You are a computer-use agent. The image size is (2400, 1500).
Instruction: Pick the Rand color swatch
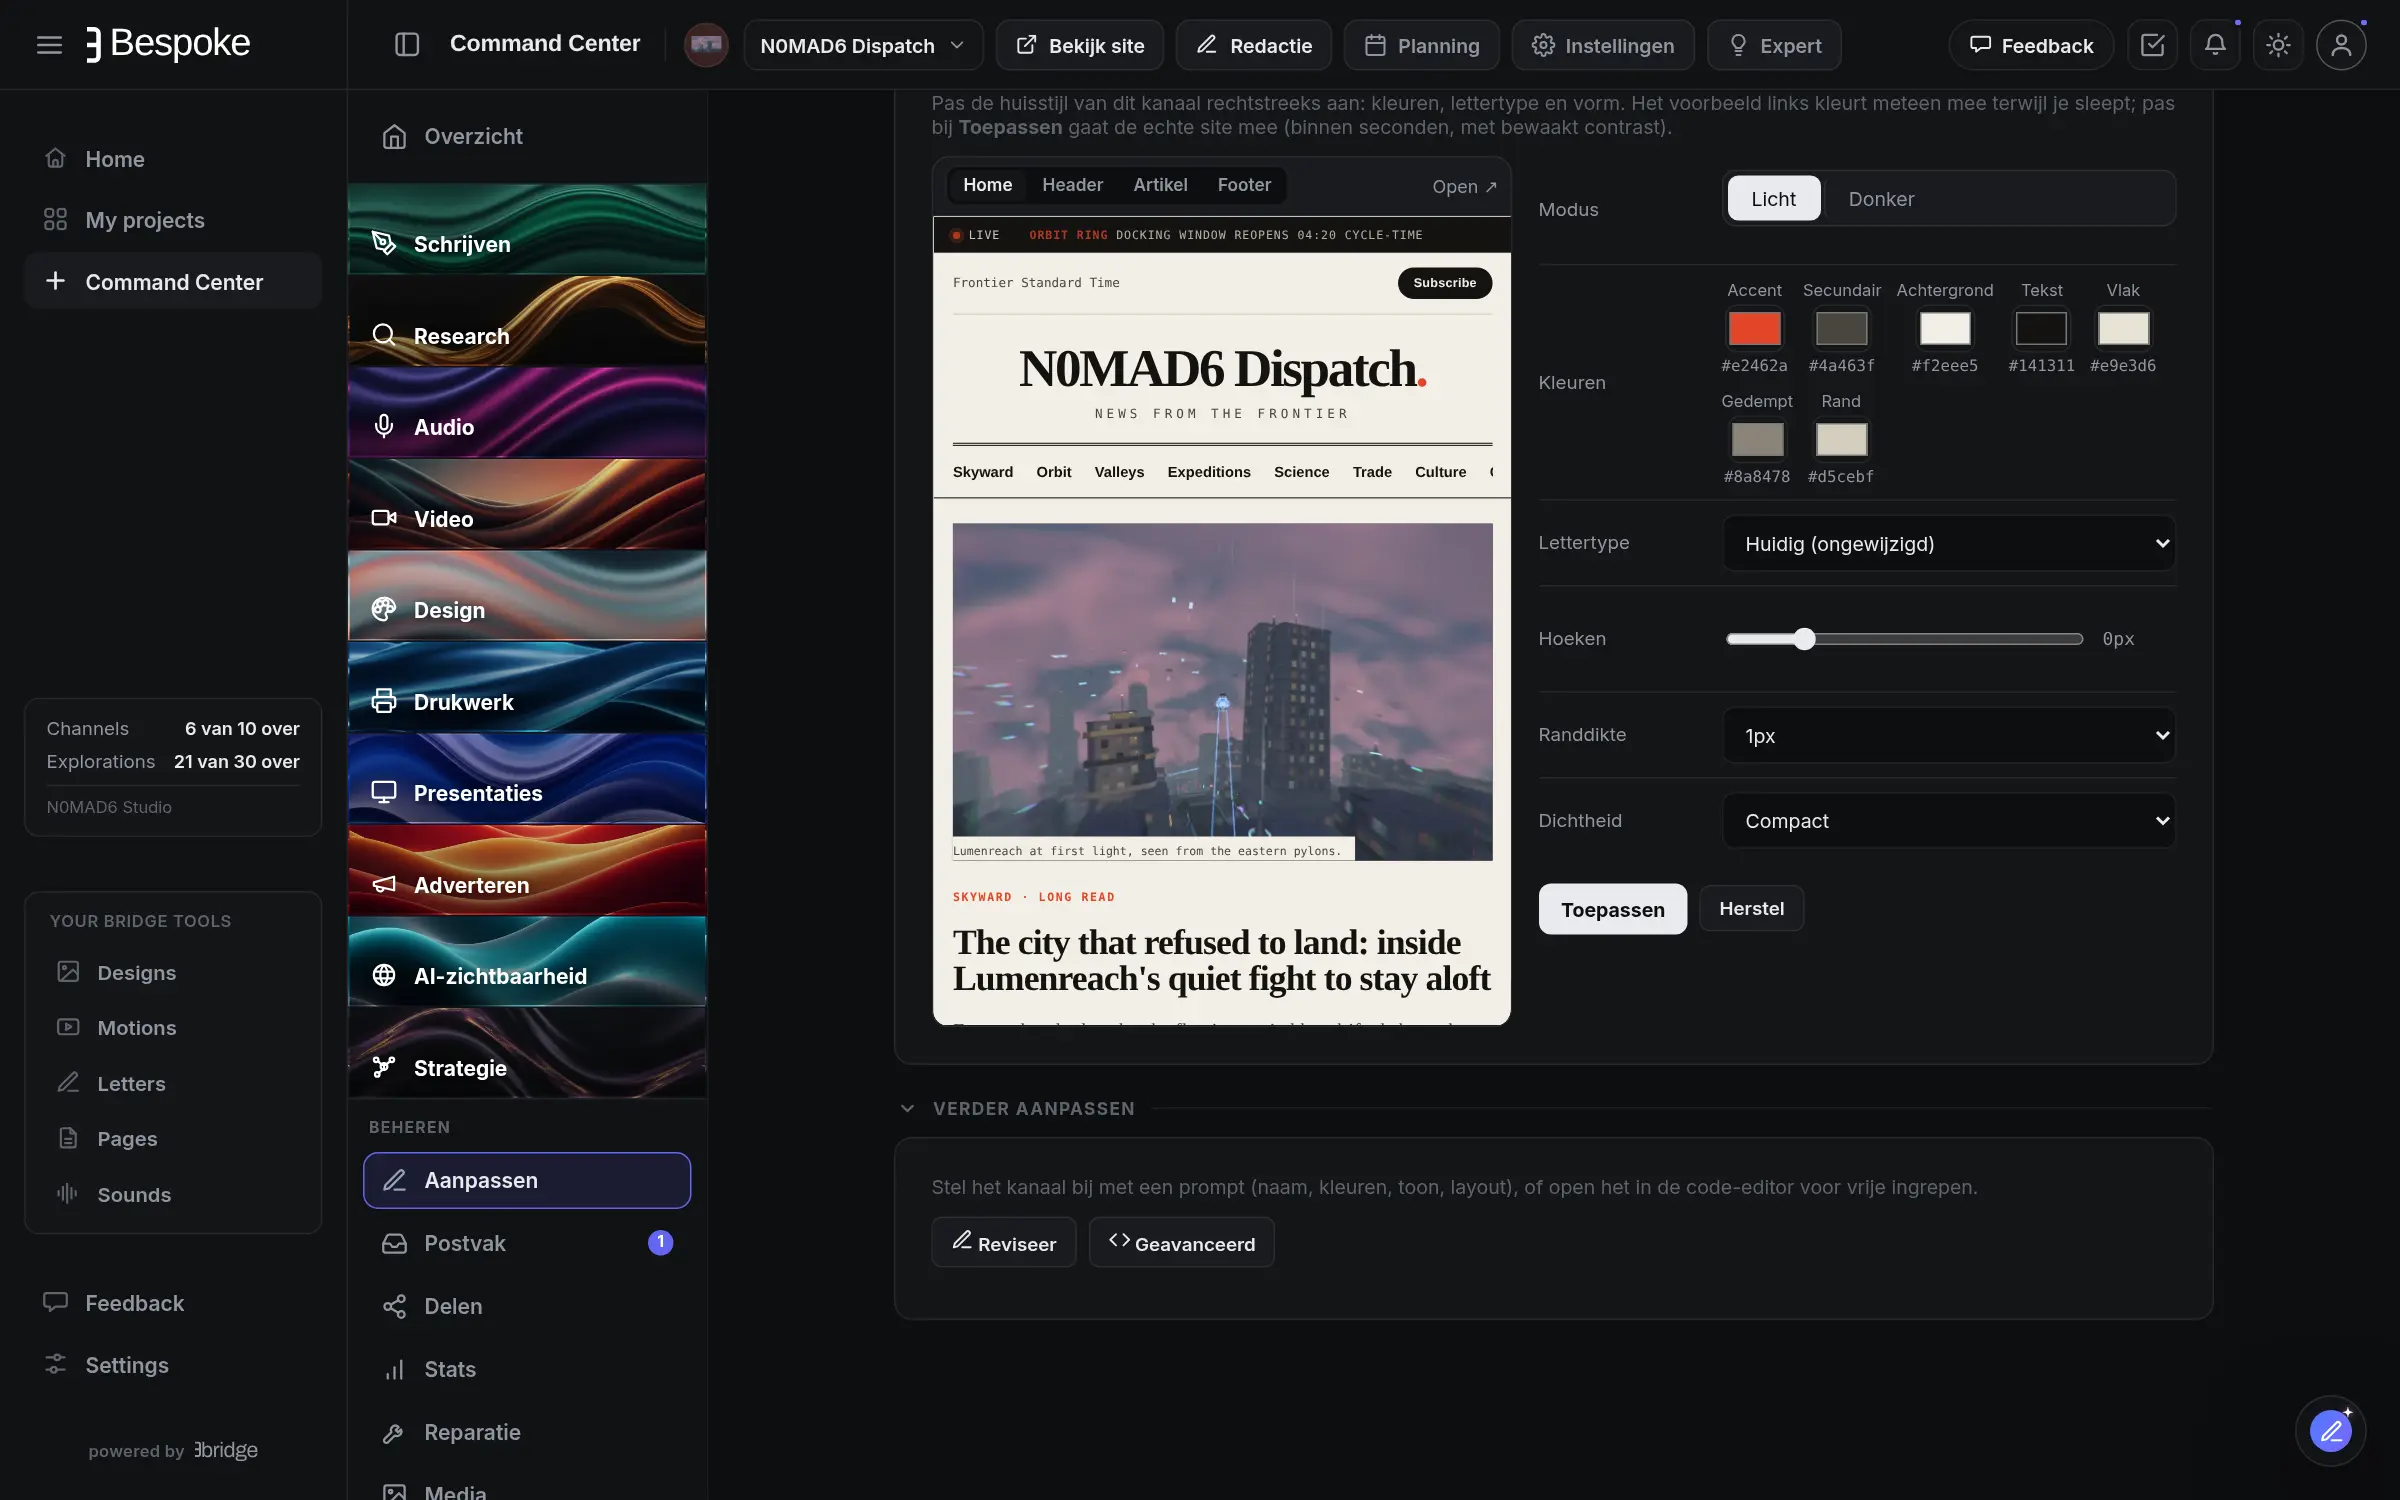(x=1841, y=439)
